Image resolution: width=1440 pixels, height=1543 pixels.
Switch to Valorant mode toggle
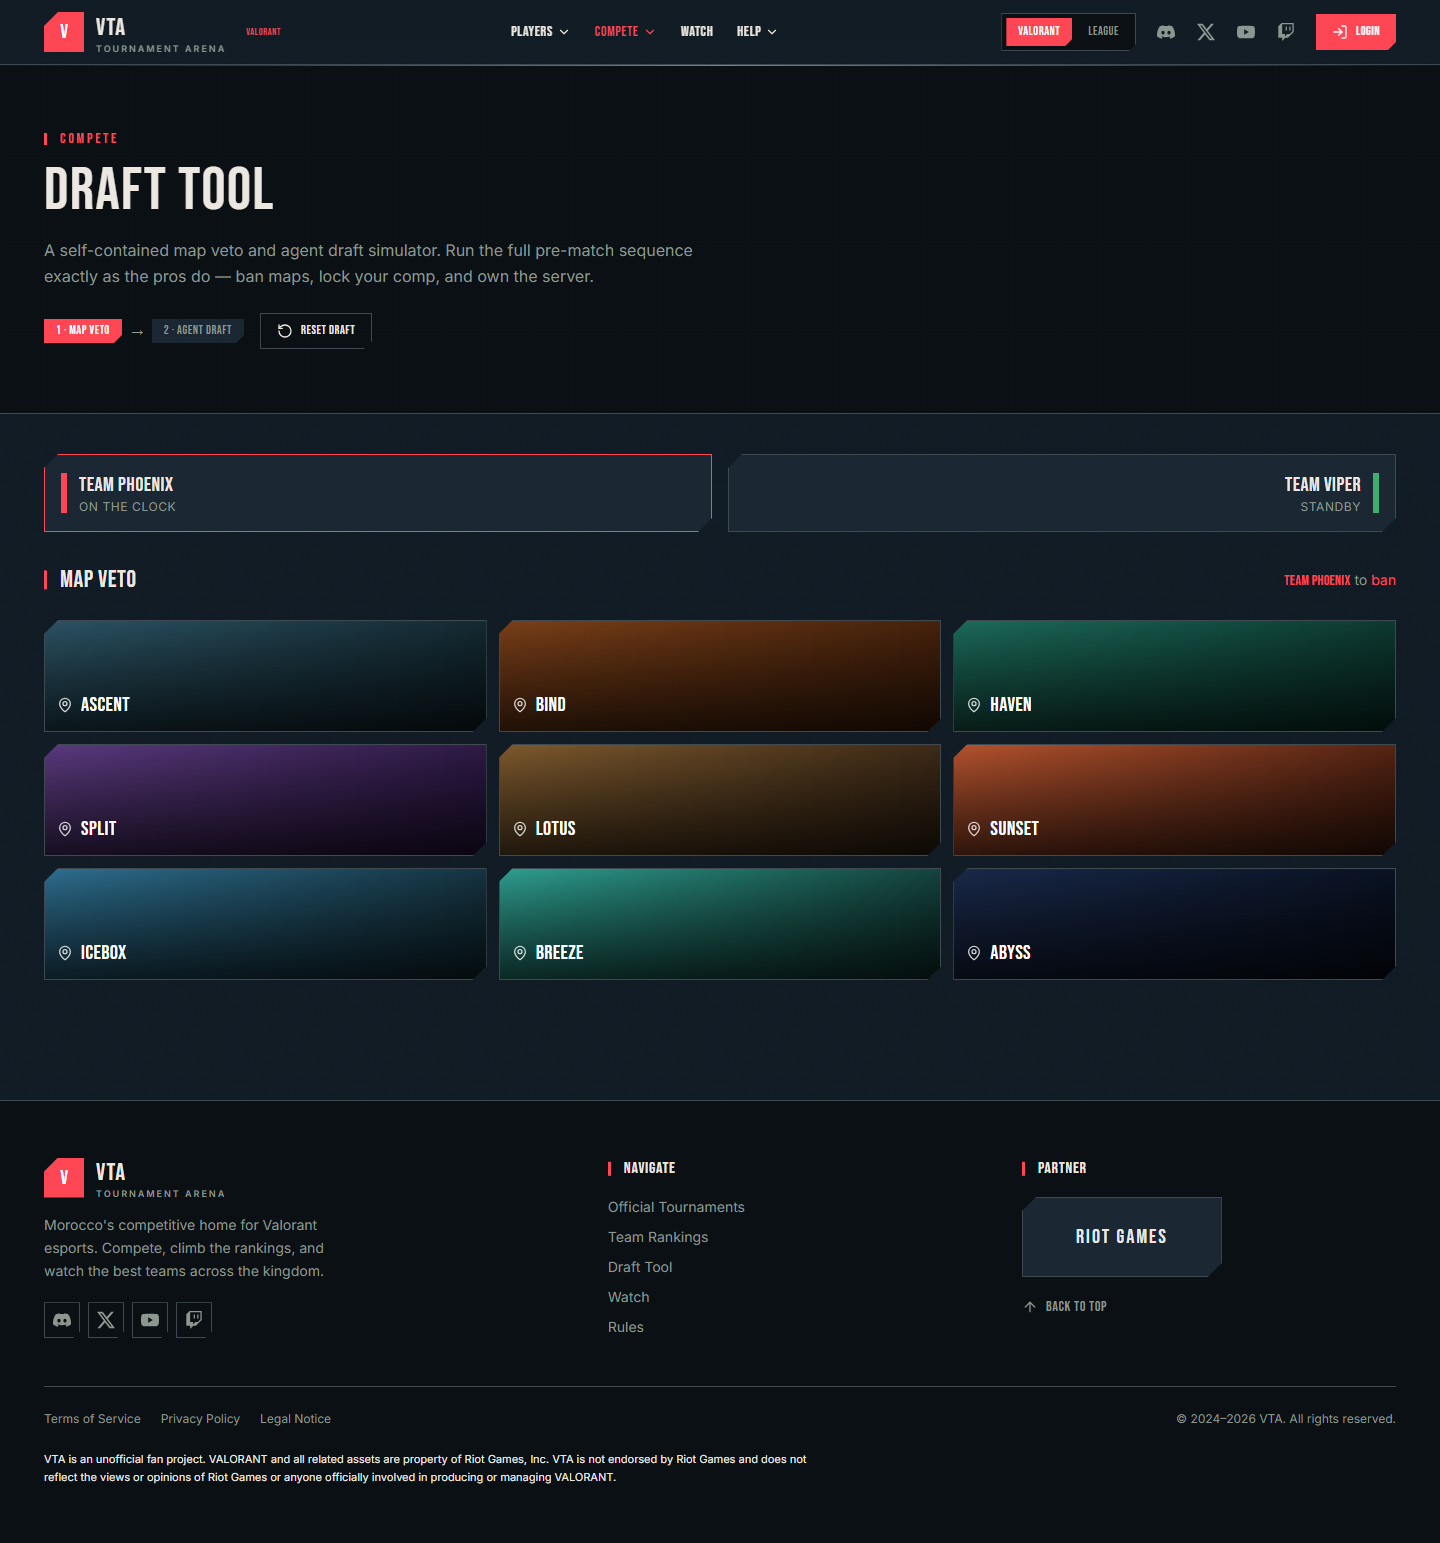coord(1039,32)
